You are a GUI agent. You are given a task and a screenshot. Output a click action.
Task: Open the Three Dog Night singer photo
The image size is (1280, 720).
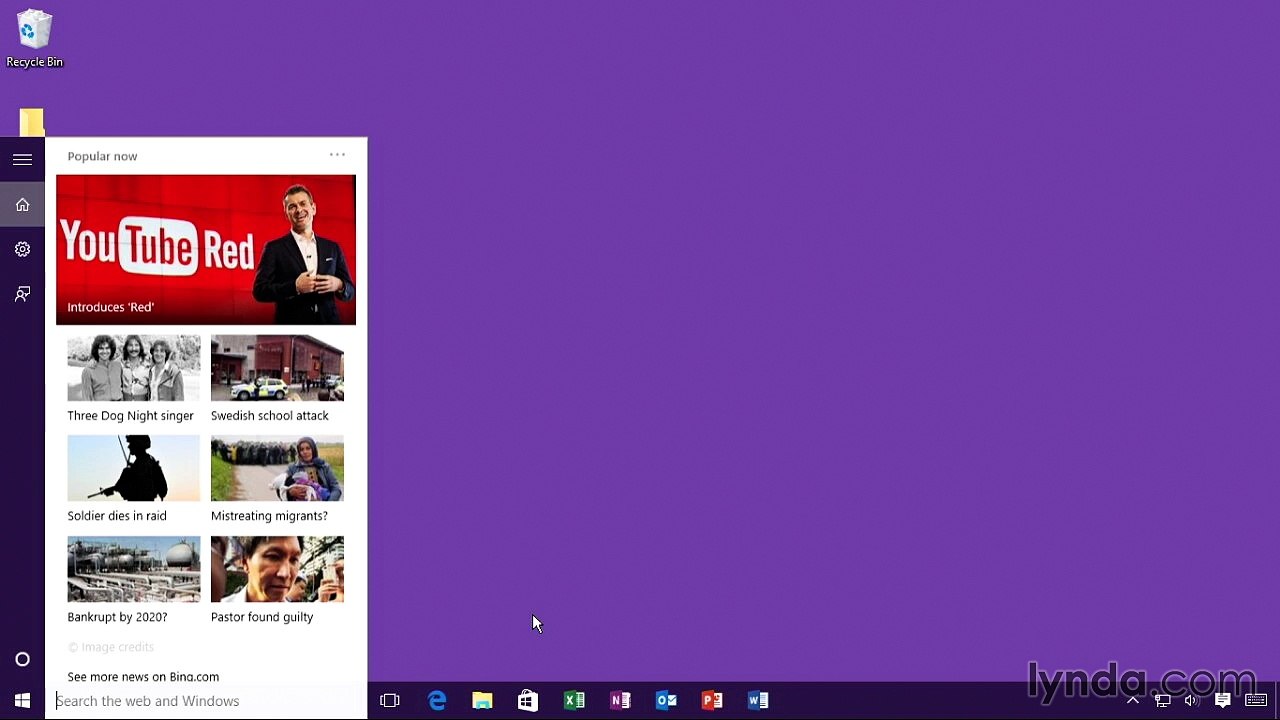pos(134,368)
